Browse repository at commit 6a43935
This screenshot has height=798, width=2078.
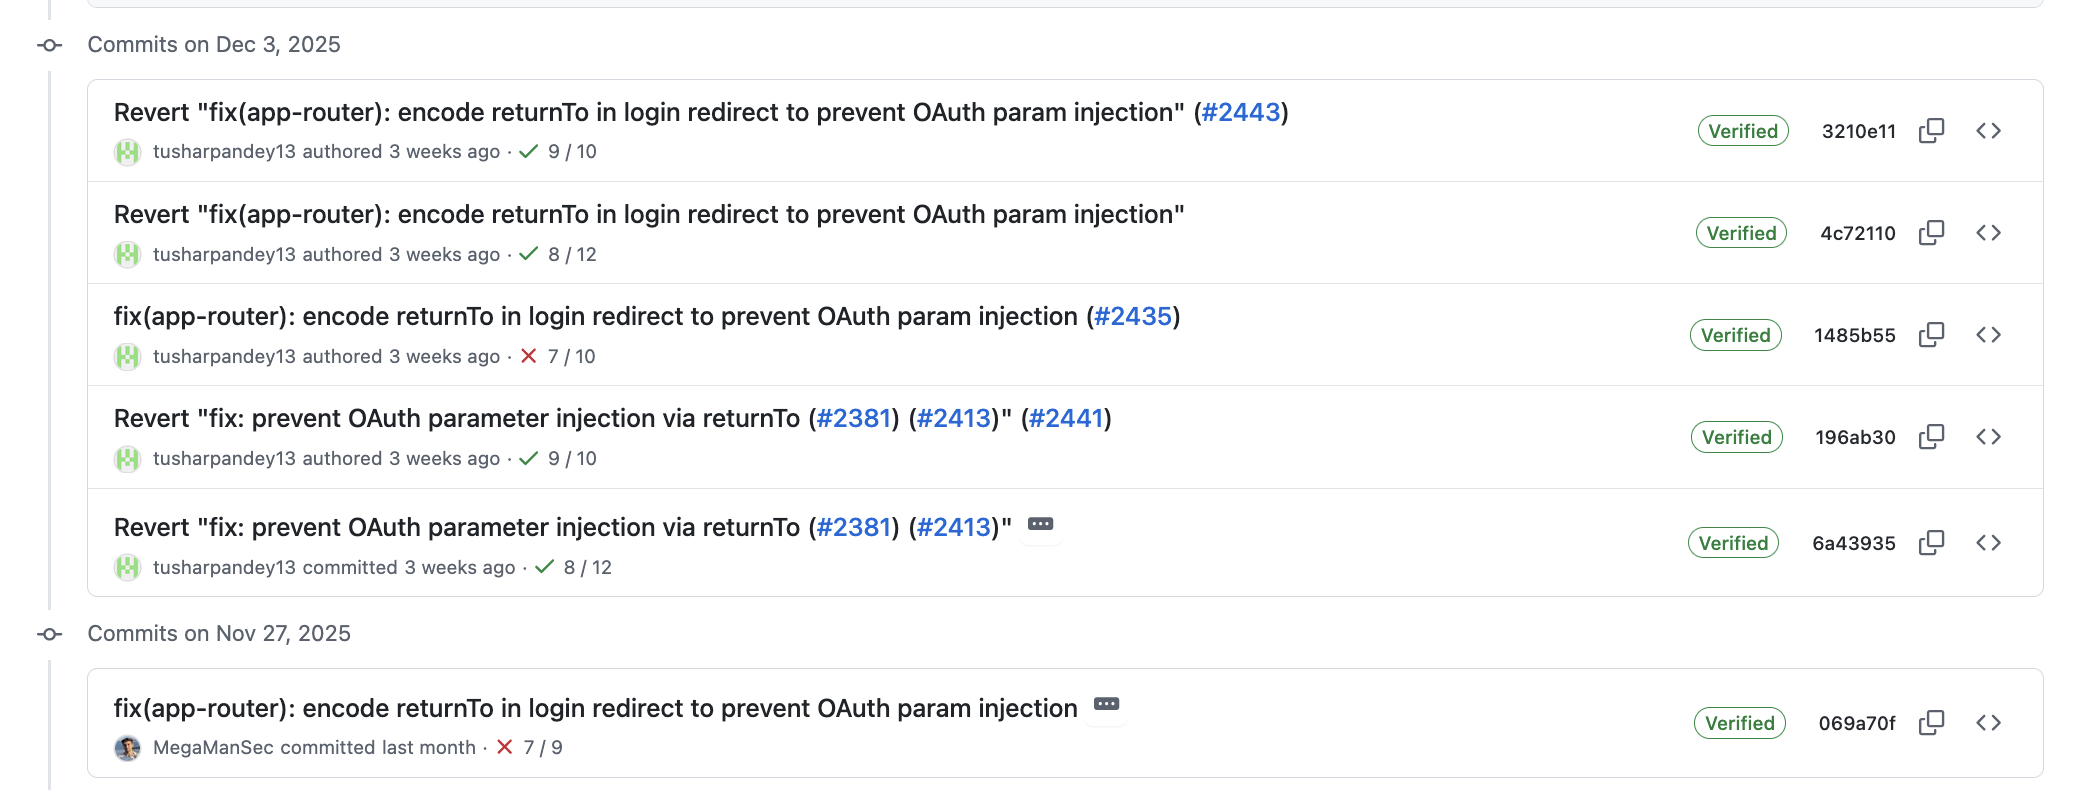coord(1988,543)
